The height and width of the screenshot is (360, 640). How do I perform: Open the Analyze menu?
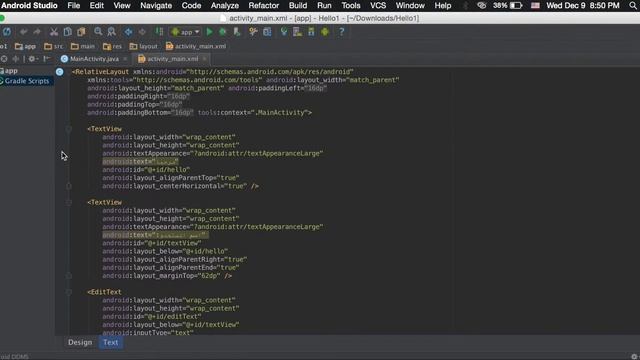(224, 6)
